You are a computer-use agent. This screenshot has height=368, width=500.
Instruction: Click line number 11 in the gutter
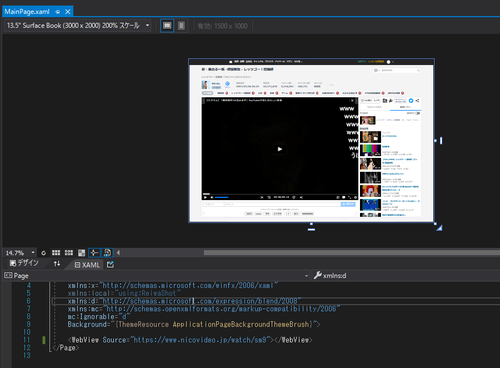(27, 340)
